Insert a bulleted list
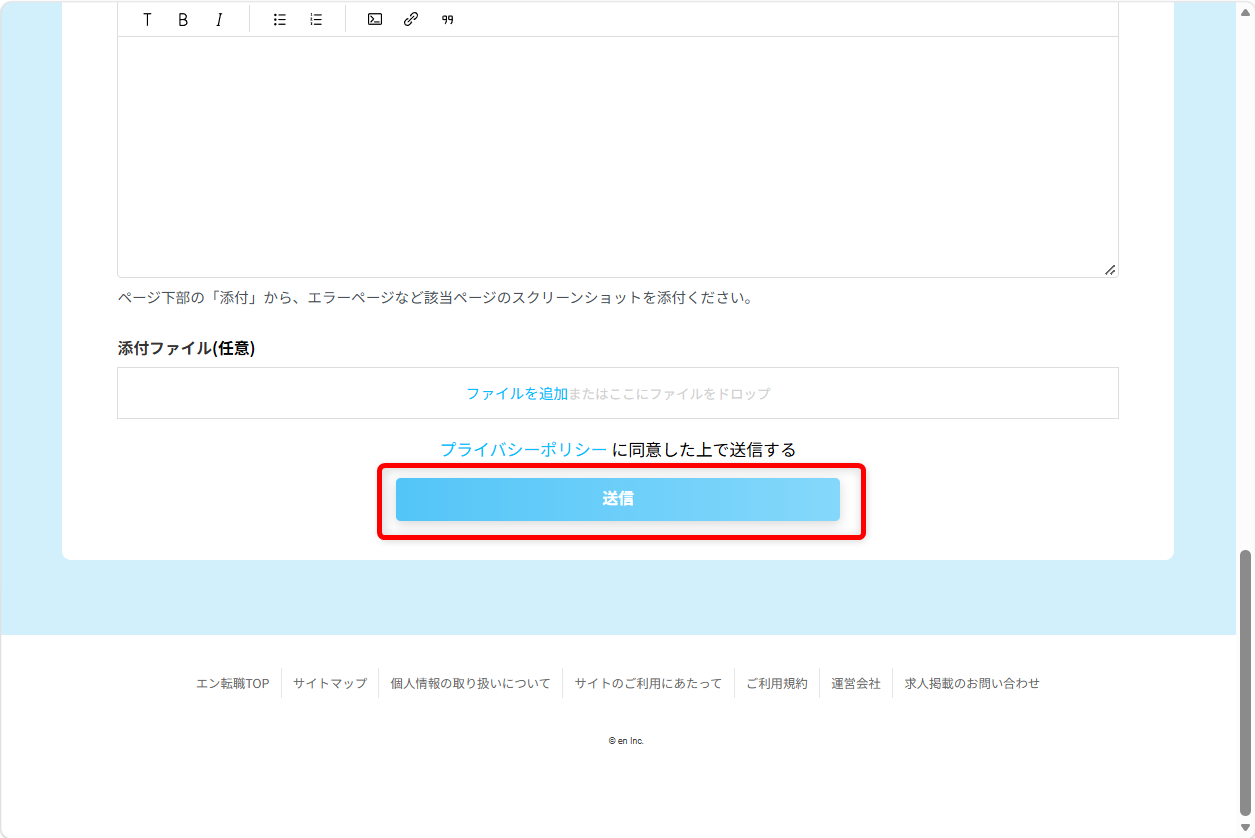The height and width of the screenshot is (838, 1255). (280, 19)
